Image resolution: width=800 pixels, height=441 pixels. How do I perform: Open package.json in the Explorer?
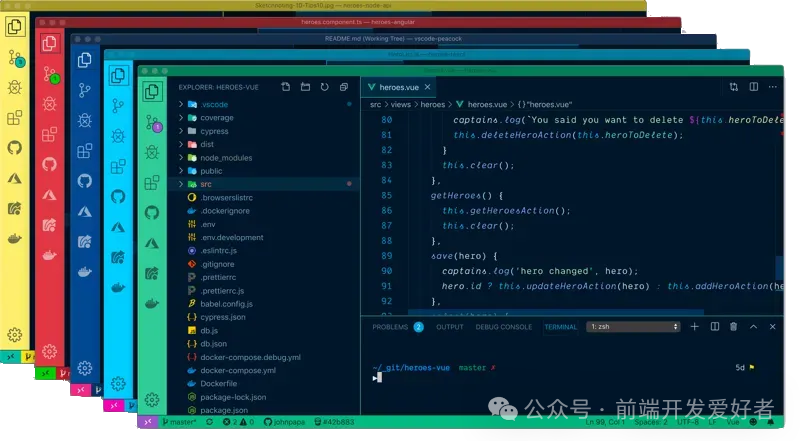tap(224, 410)
